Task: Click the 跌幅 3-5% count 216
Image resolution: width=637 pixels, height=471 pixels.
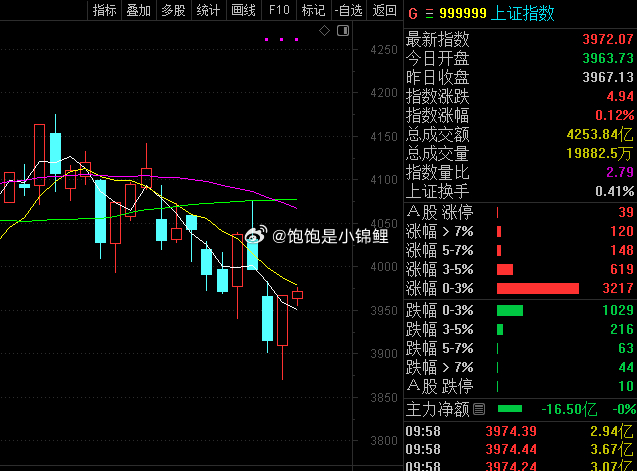Action: pos(622,329)
